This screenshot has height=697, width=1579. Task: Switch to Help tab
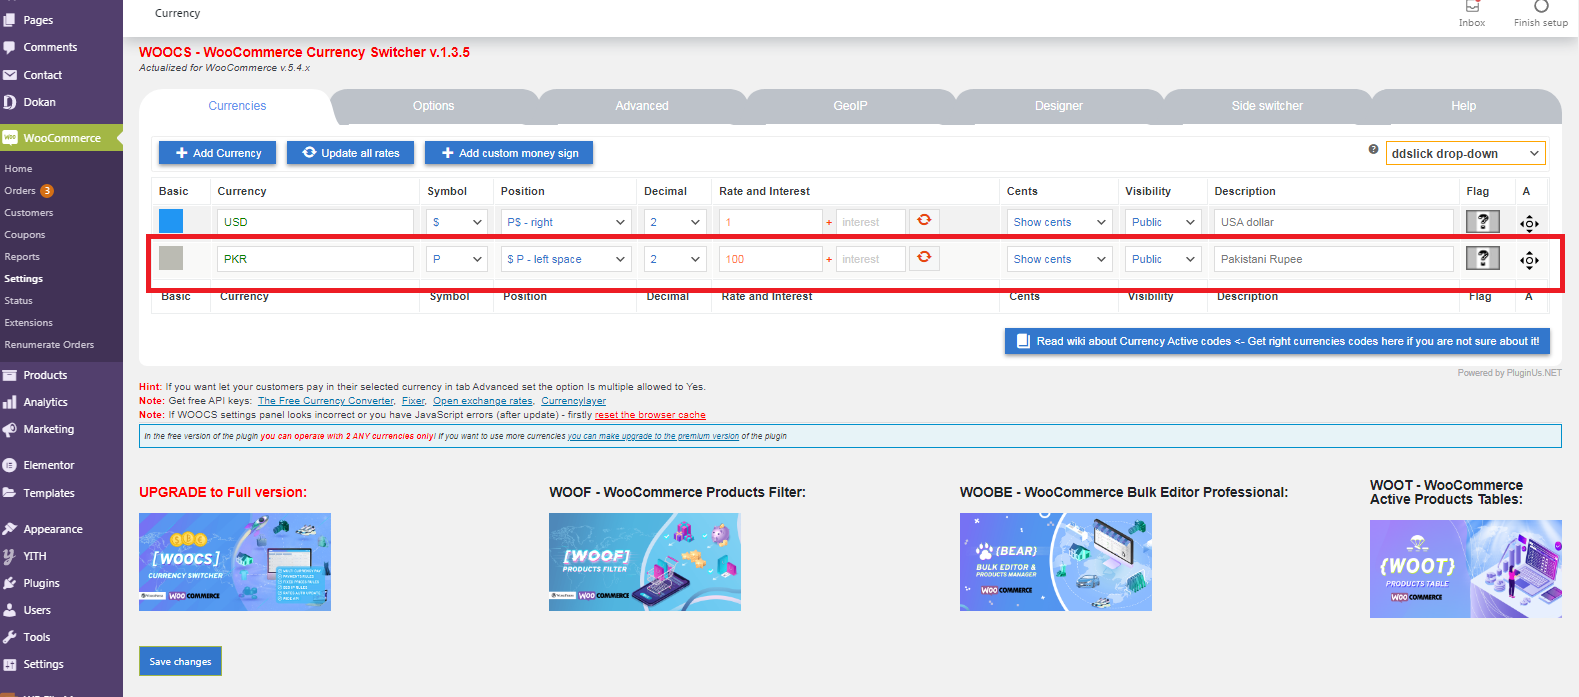[1463, 106]
